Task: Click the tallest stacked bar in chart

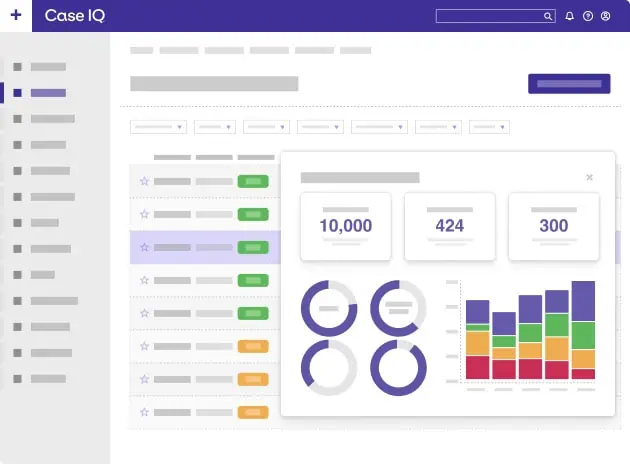Action: 583,330
